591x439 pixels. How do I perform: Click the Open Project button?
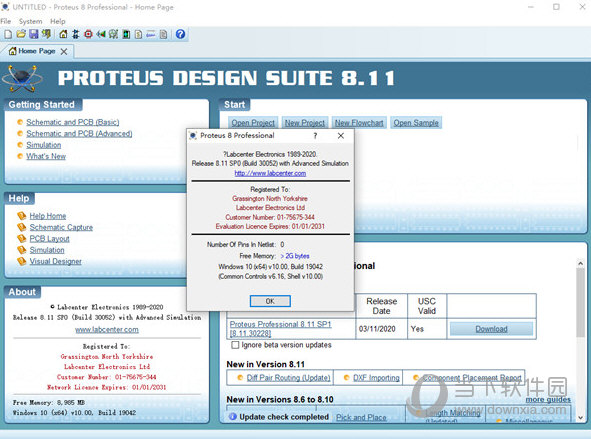253,123
